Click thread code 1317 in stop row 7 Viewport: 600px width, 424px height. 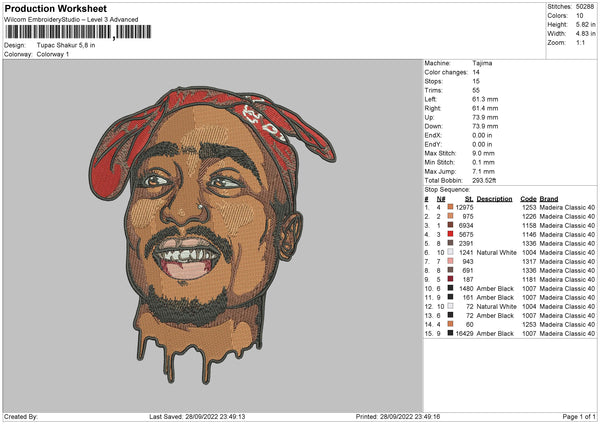click(x=529, y=261)
